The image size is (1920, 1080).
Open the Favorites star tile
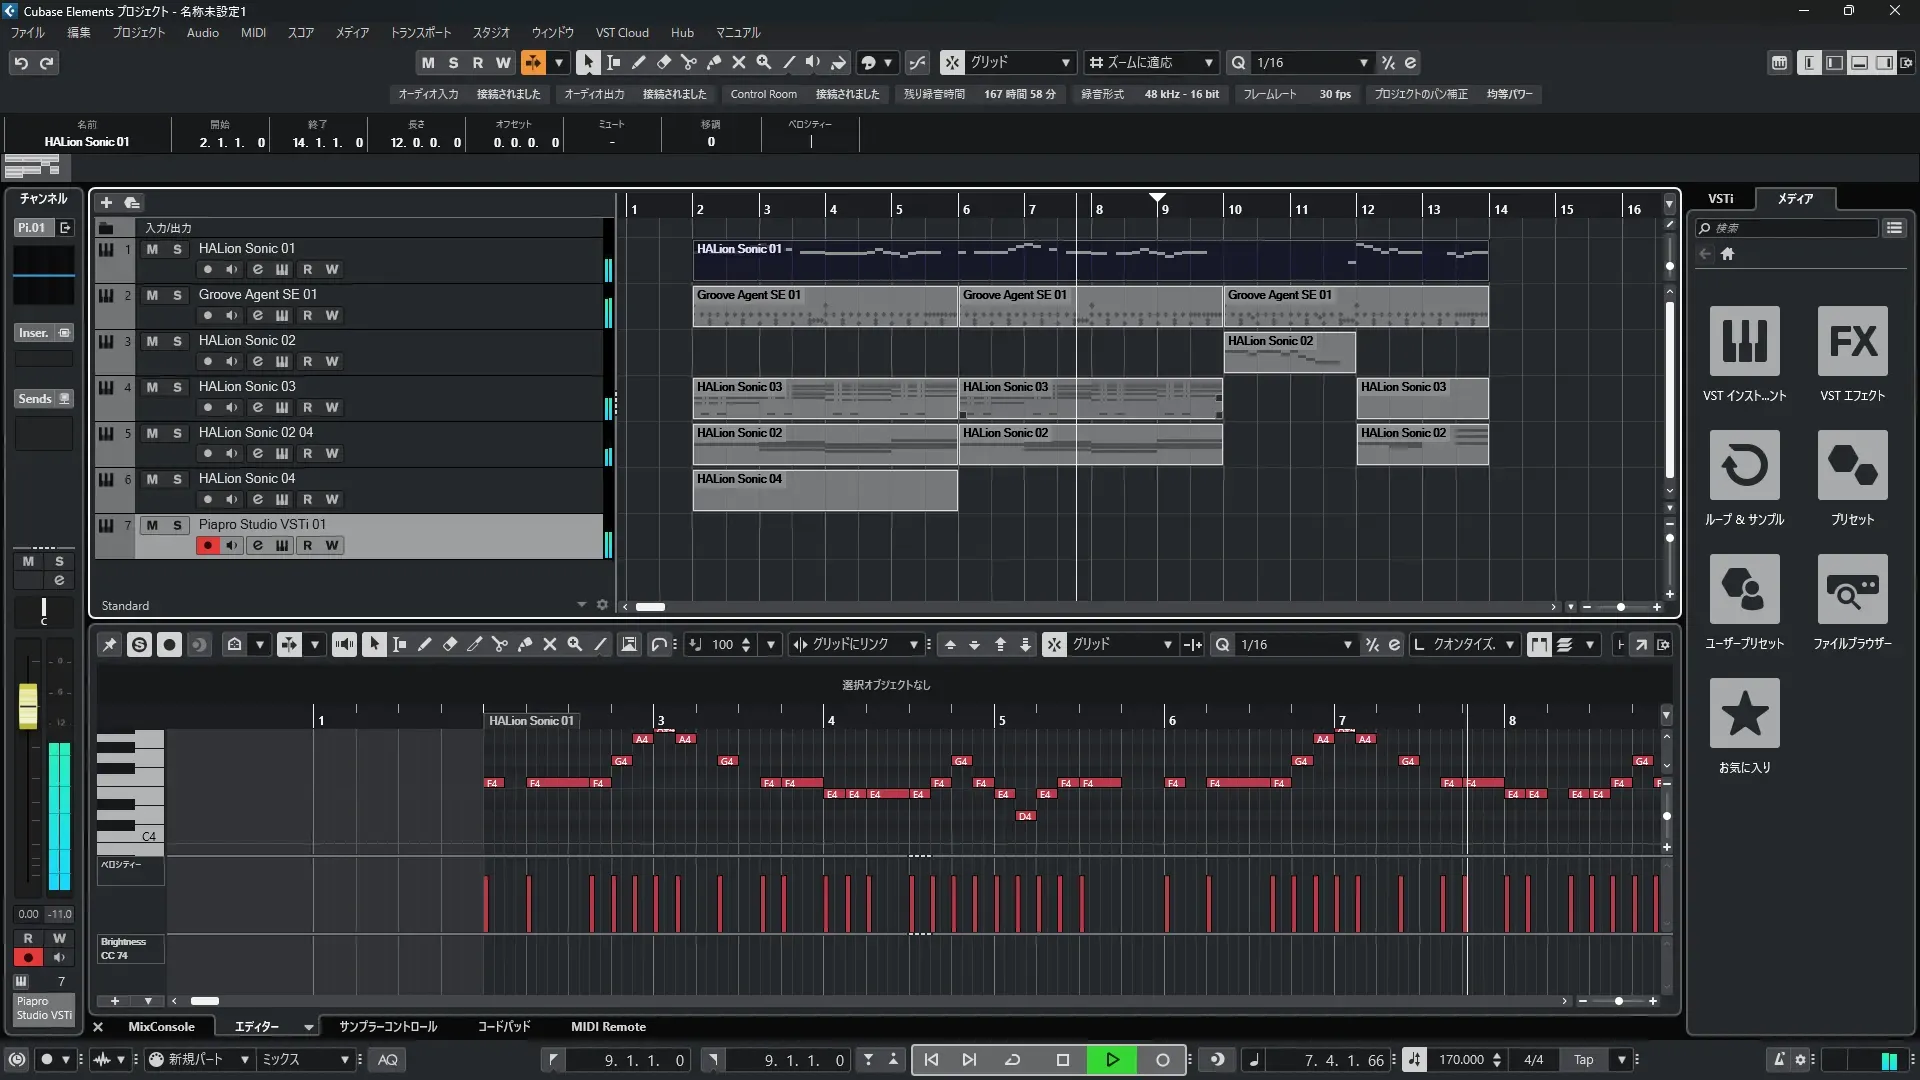tap(1744, 714)
